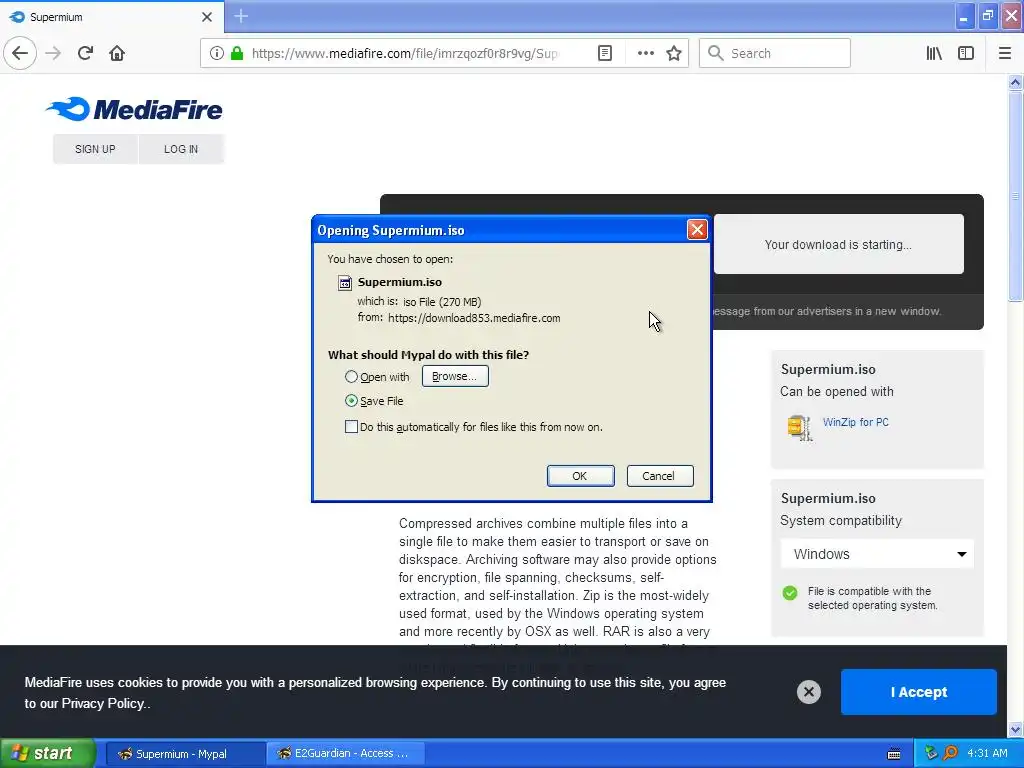Click System compatibility heading text
This screenshot has width=1024, height=768.
click(x=840, y=520)
